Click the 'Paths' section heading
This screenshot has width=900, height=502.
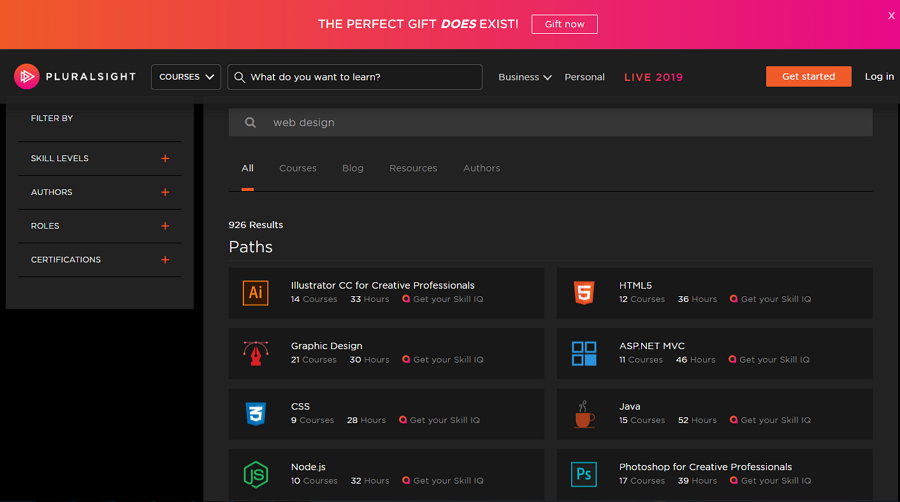(251, 247)
